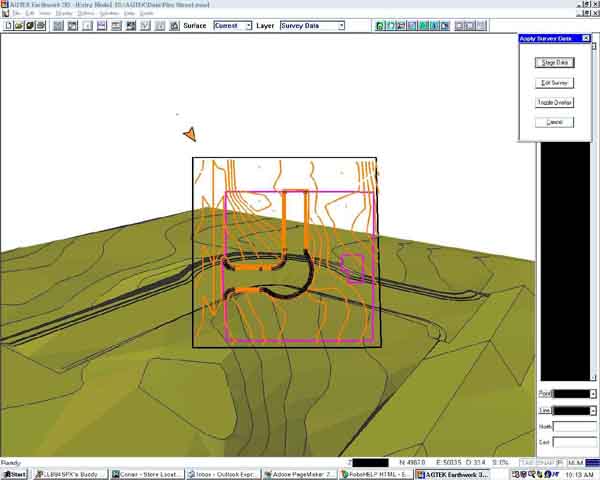Screen dimensions: 600x480
Task: Click Cancel in Apply Survey Data dialog
Action: (x=554, y=122)
